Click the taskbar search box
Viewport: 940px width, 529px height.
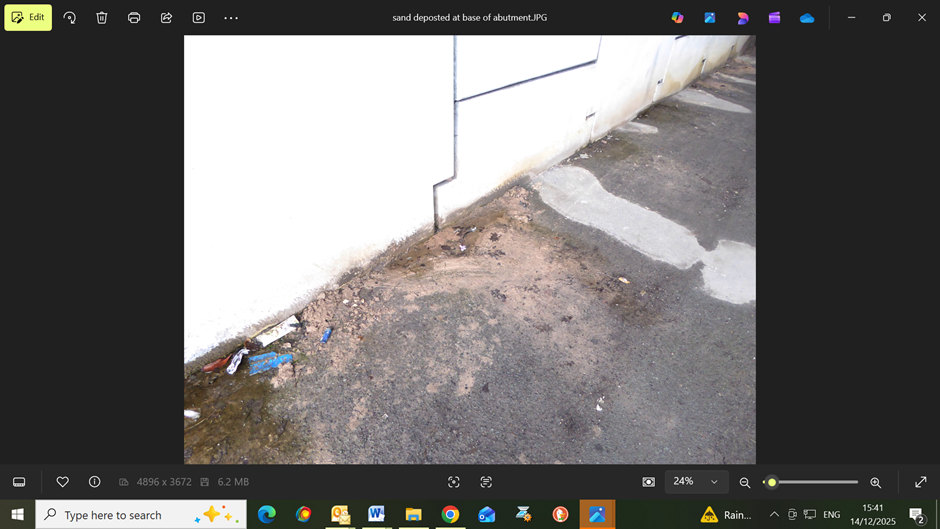click(140, 515)
